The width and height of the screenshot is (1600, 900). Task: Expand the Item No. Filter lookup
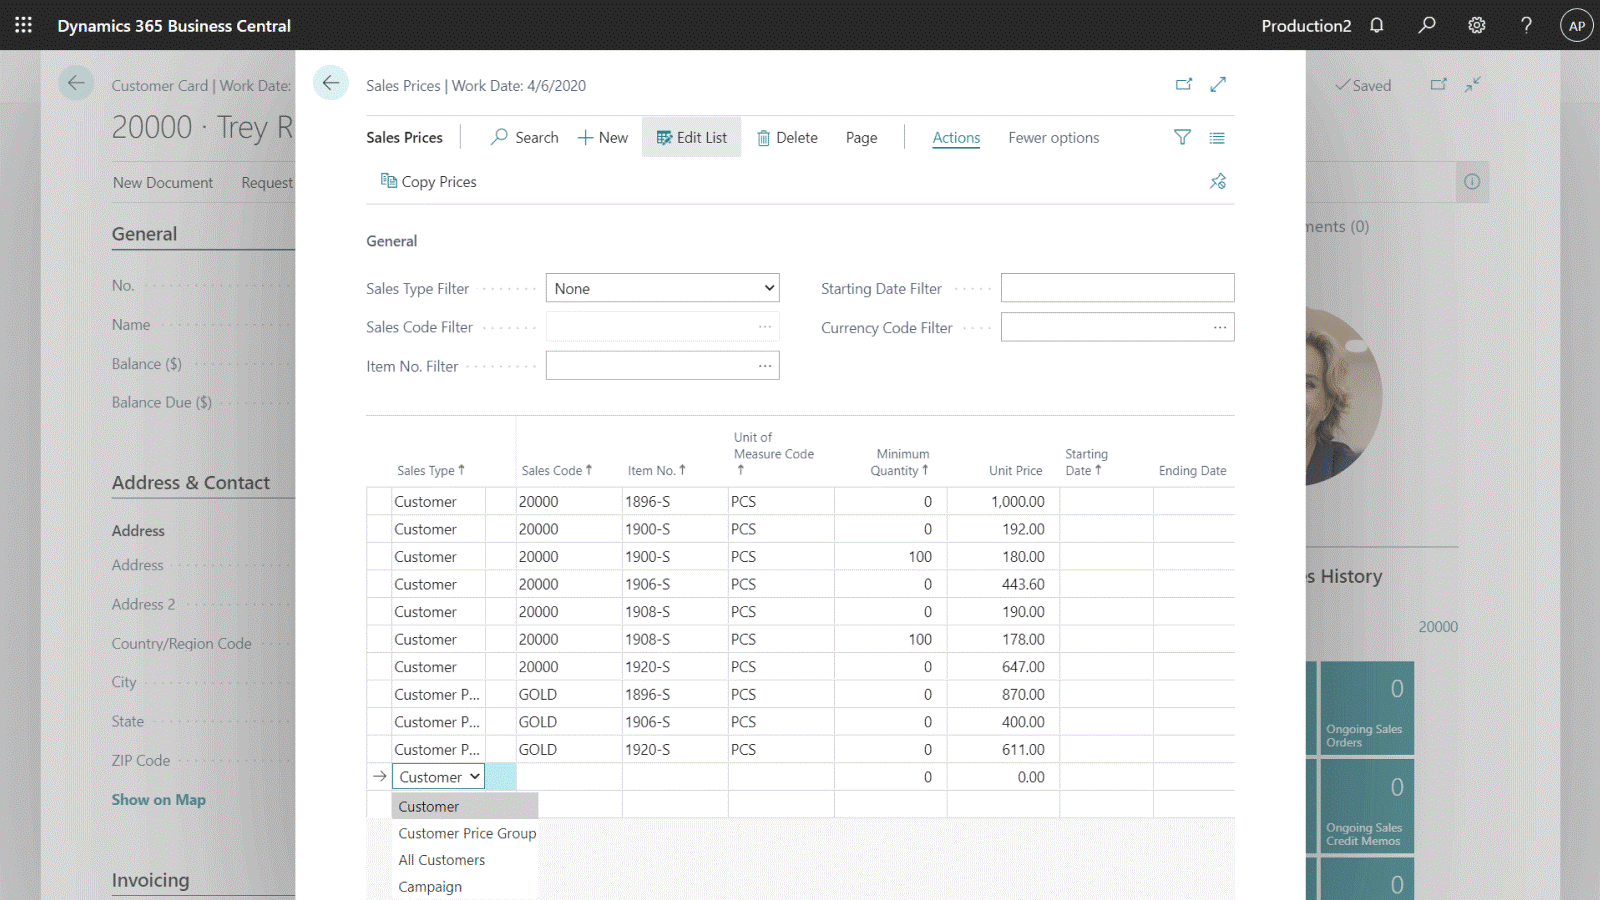(x=765, y=366)
